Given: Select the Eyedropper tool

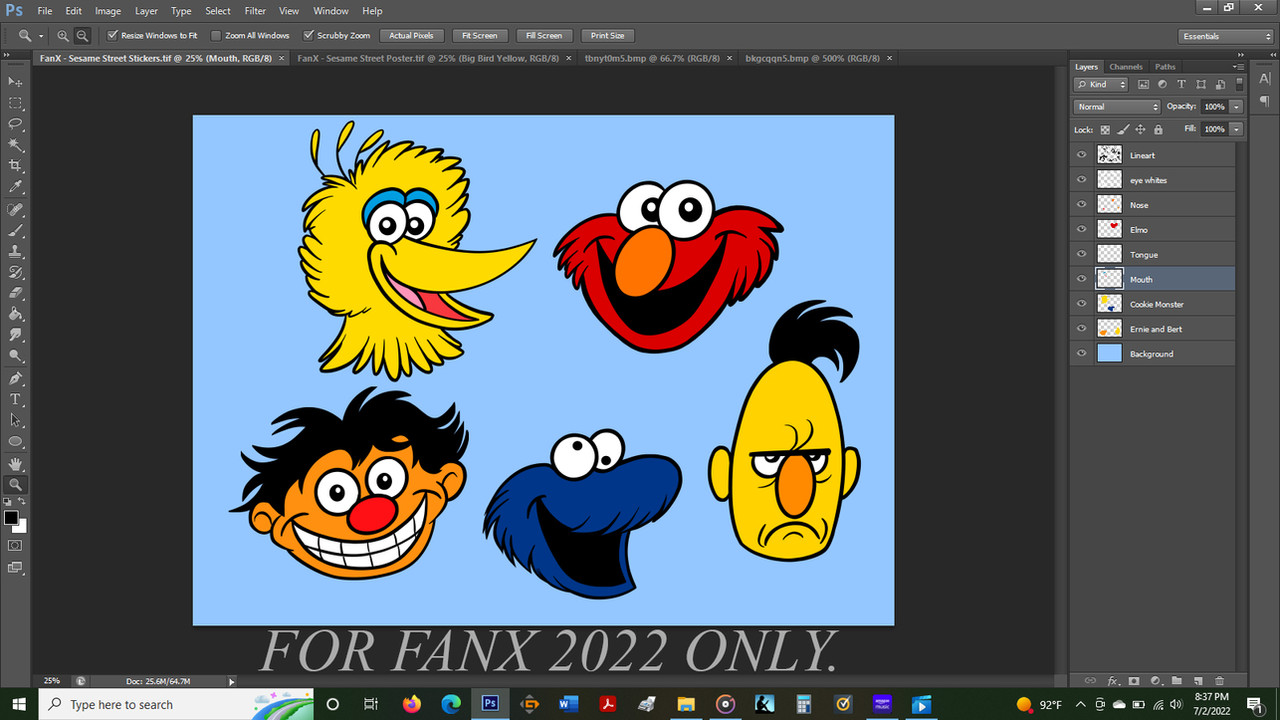Looking at the screenshot, I should pos(15,187).
